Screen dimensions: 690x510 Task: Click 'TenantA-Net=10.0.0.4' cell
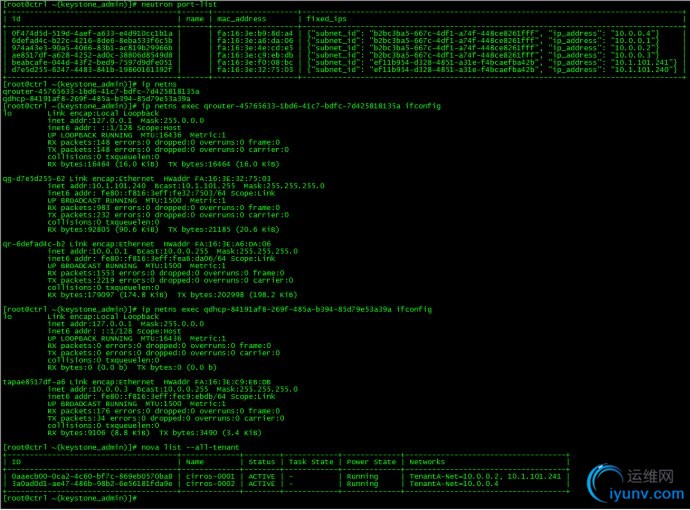point(454,484)
